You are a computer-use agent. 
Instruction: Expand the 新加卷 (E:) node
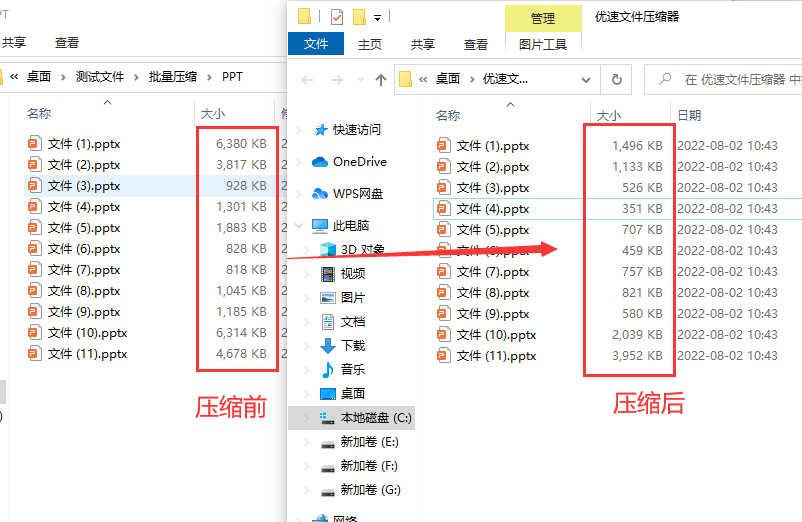(306, 442)
